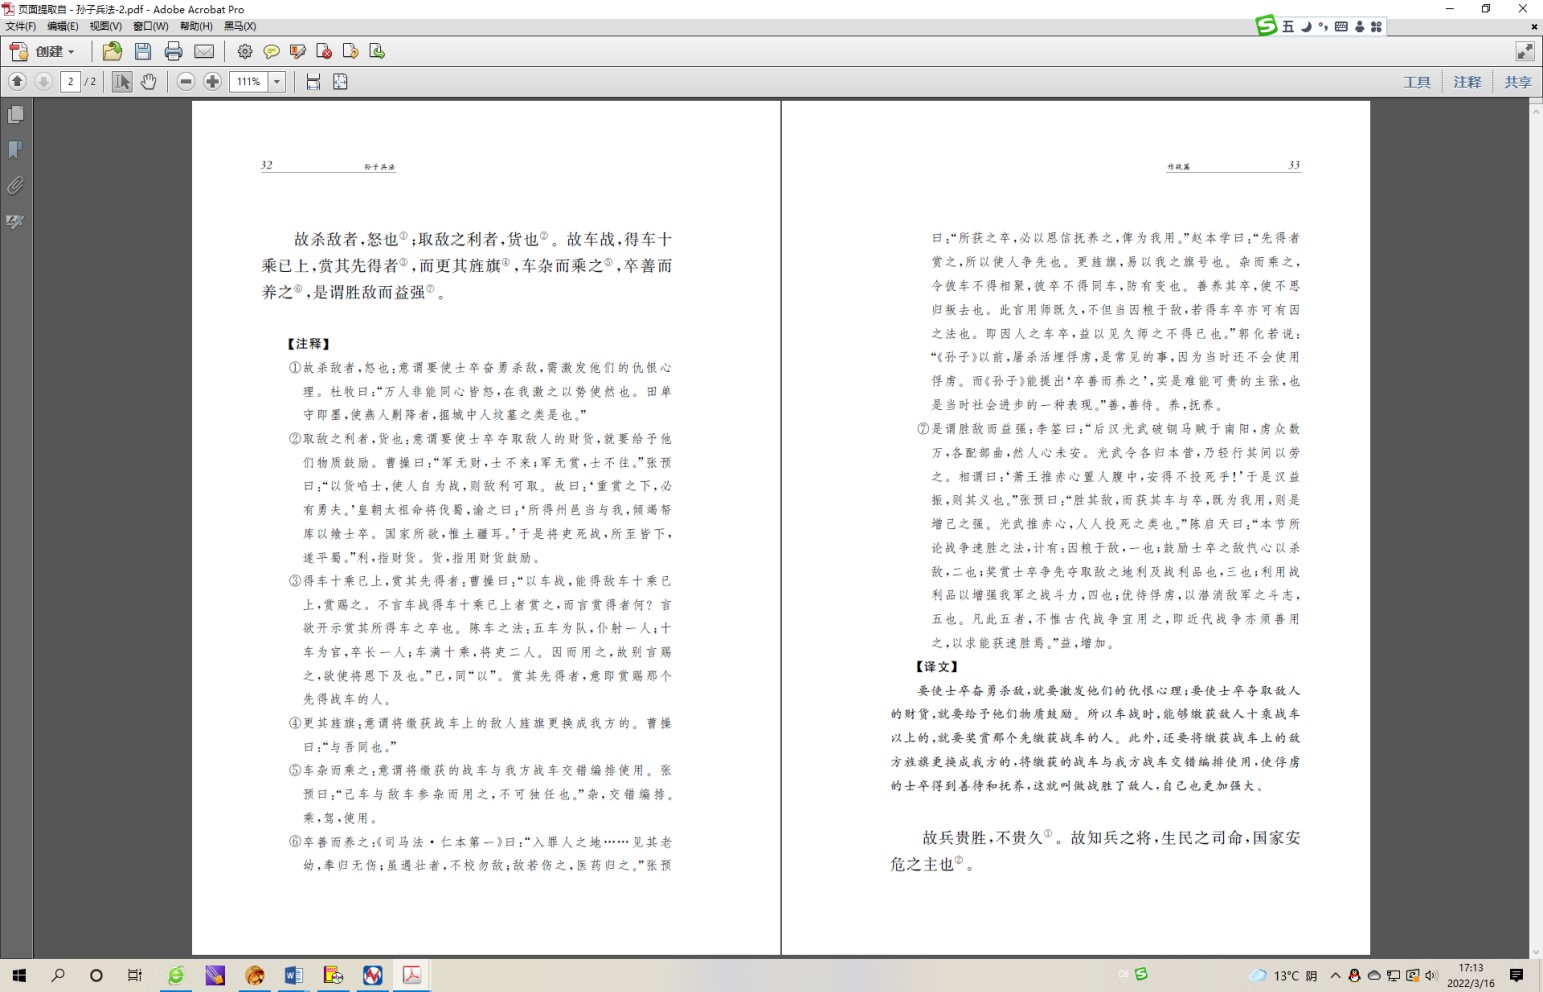Toggle Sogou punctuation mode icon
The width and height of the screenshot is (1543, 992).
1323,27
